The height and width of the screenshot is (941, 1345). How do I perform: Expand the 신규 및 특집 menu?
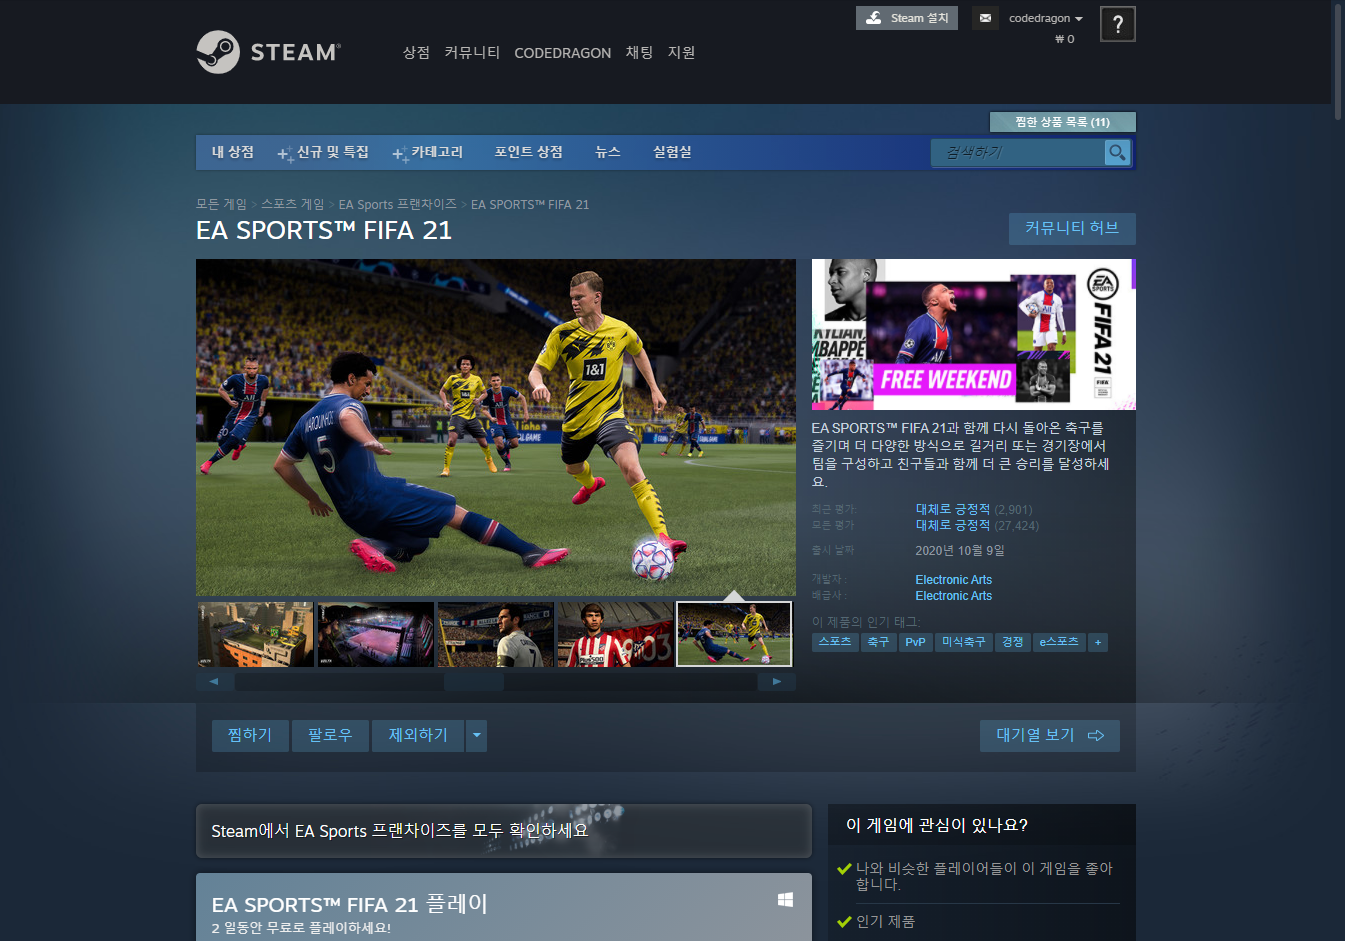tap(324, 152)
